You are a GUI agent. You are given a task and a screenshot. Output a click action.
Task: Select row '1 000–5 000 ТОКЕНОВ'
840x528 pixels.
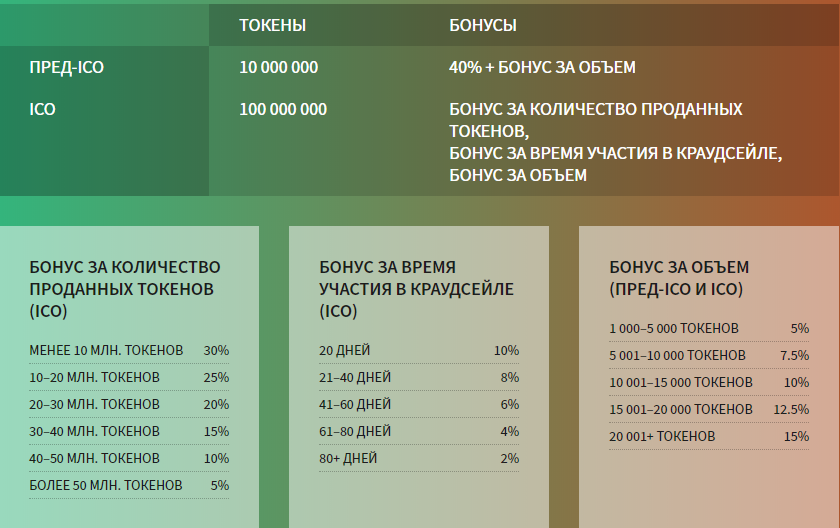point(709,328)
